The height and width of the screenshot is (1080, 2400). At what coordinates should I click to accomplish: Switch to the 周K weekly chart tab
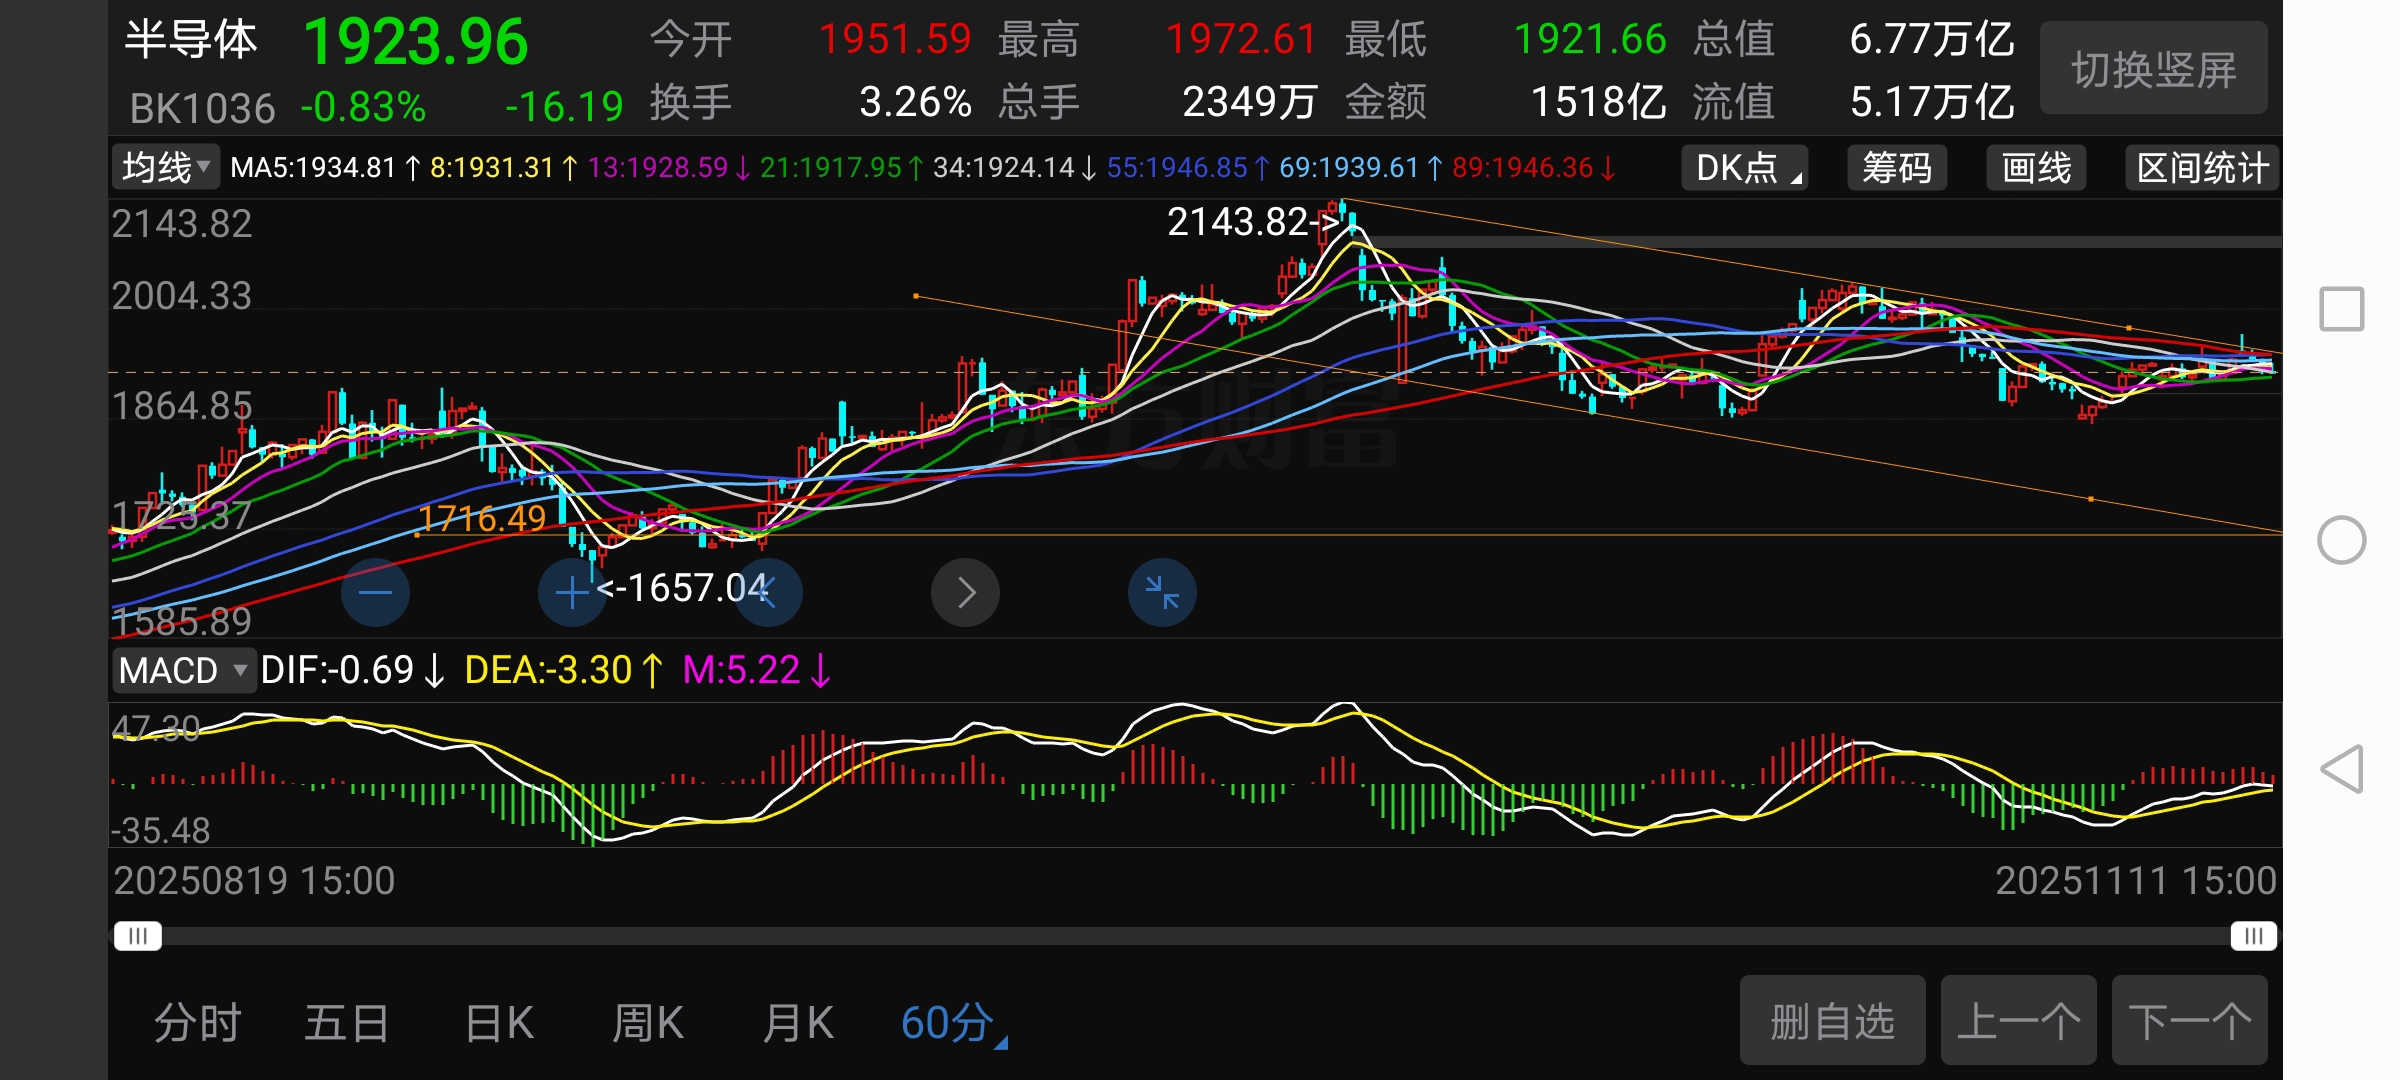click(x=648, y=1023)
